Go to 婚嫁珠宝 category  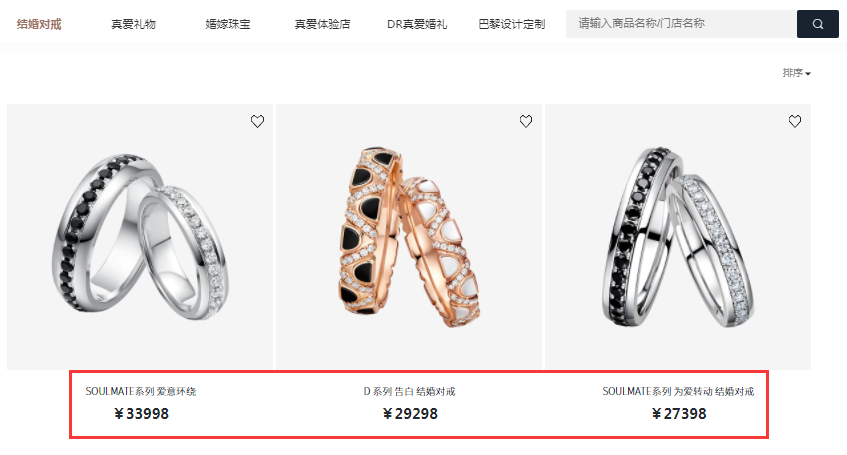coord(227,24)
